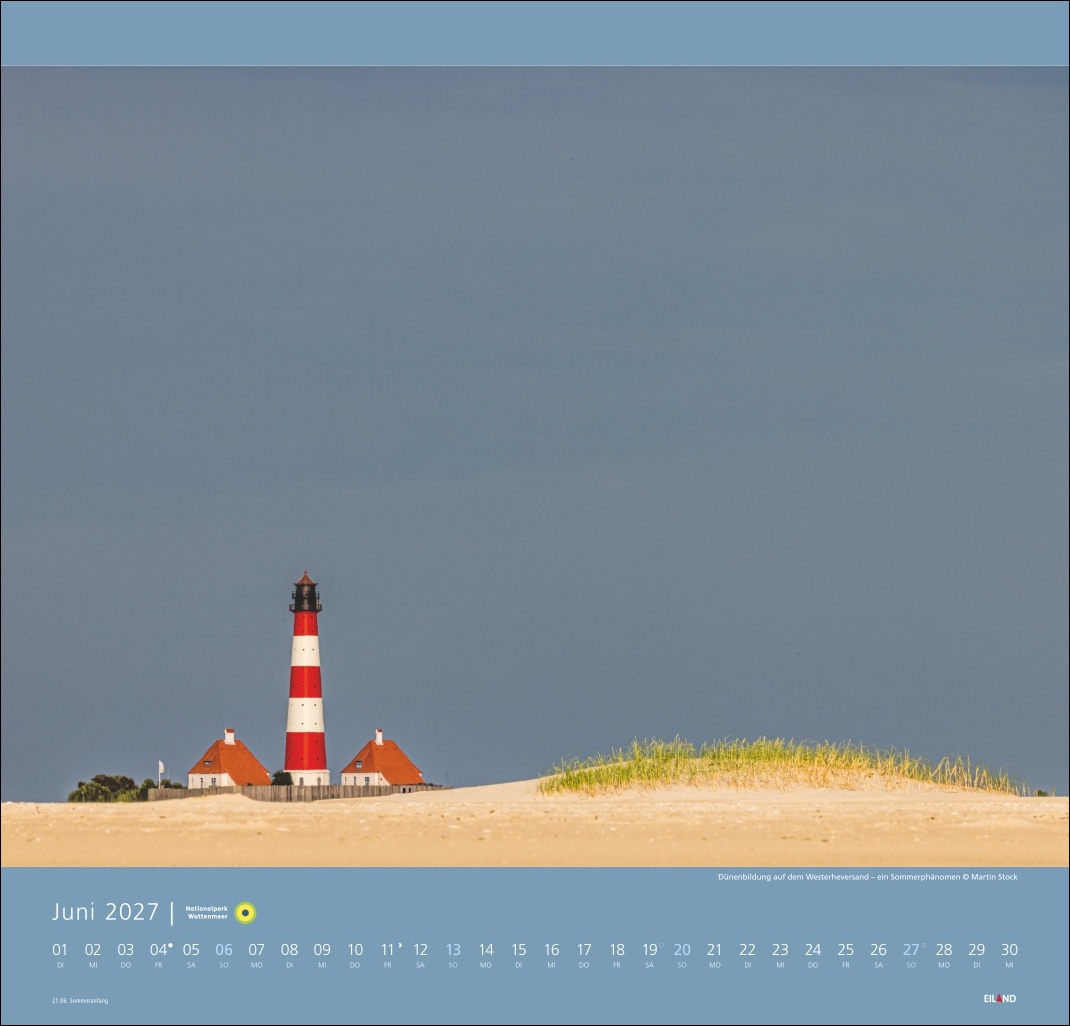Click the moon phase symbol beside 04
This screenshot has width=1070, height=1026.
point(170,944)
